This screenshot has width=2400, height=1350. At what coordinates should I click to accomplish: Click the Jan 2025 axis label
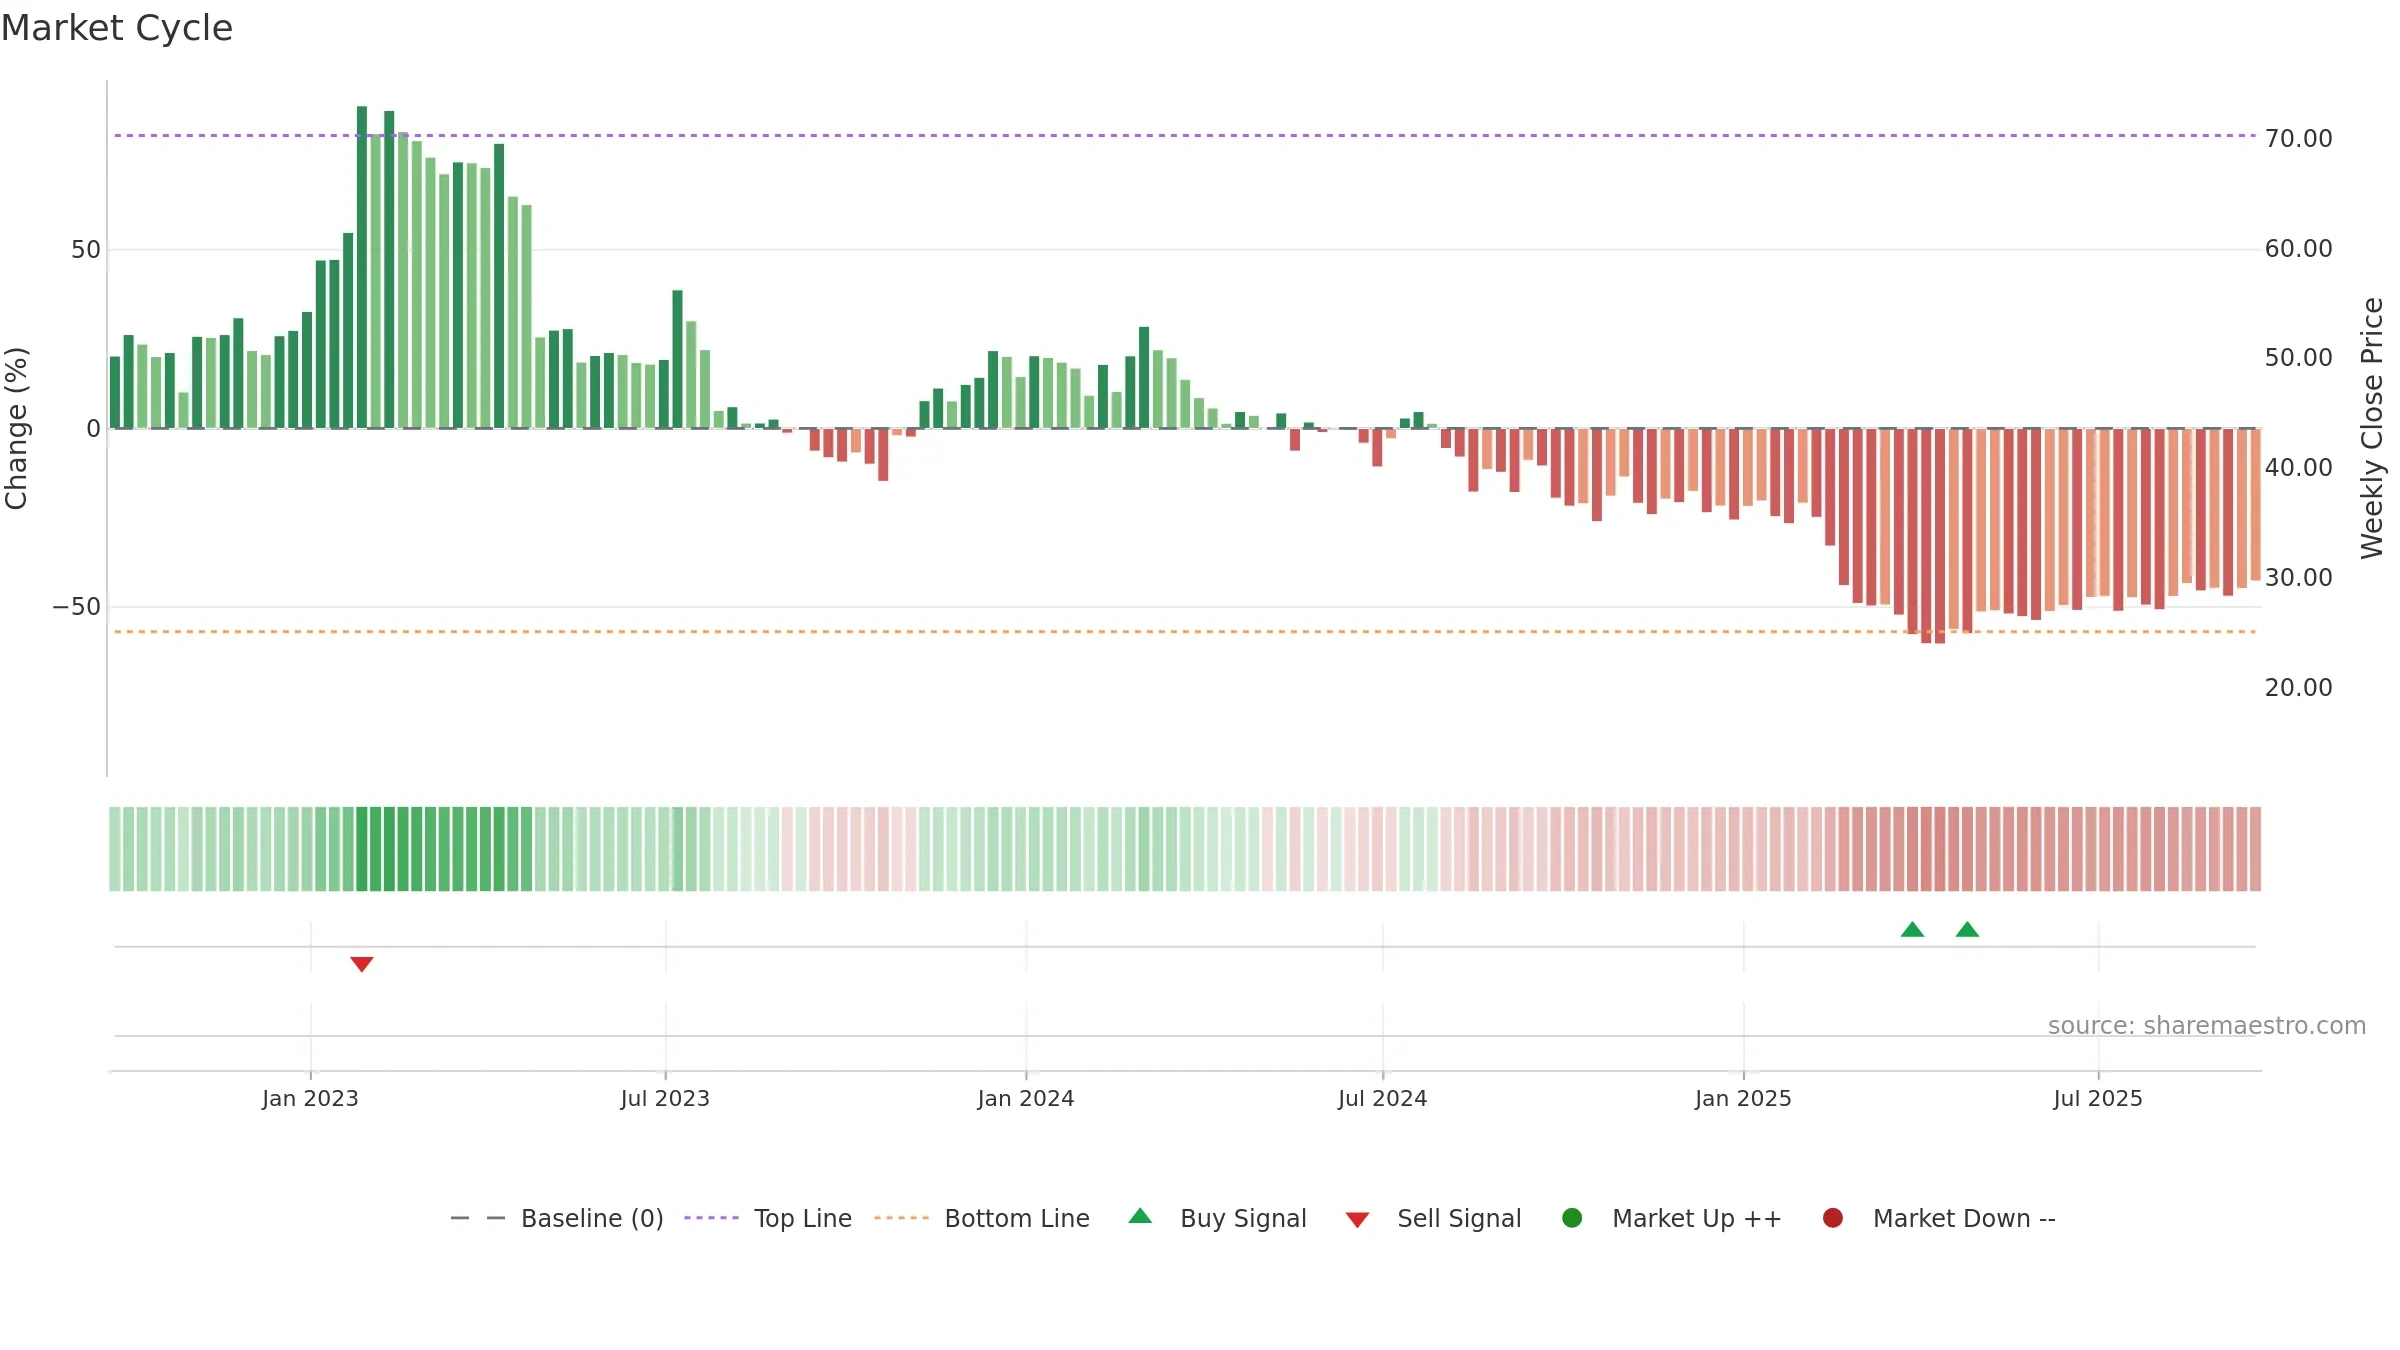coord(1743,1098)
